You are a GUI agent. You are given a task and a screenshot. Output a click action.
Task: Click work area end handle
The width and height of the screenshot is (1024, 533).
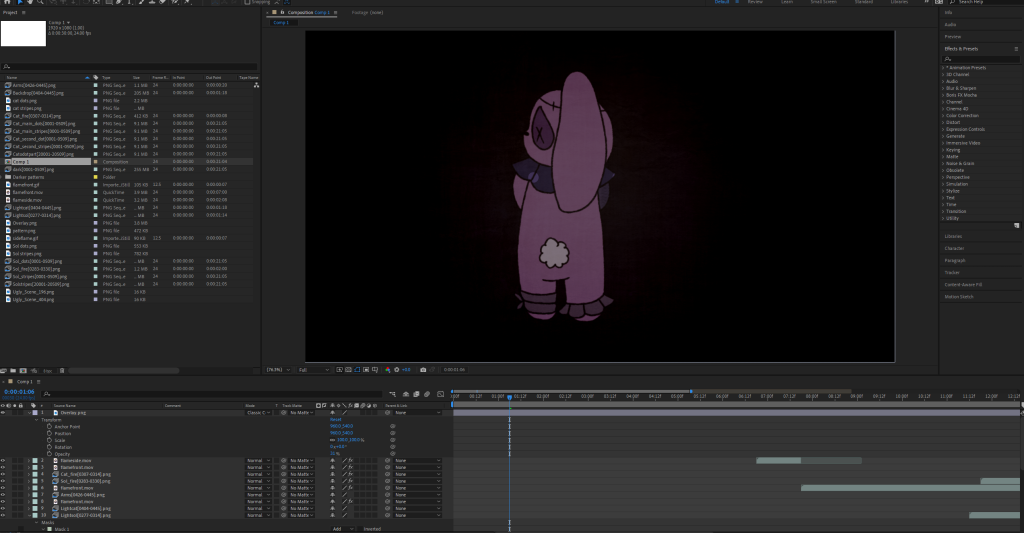click(691, 391)
